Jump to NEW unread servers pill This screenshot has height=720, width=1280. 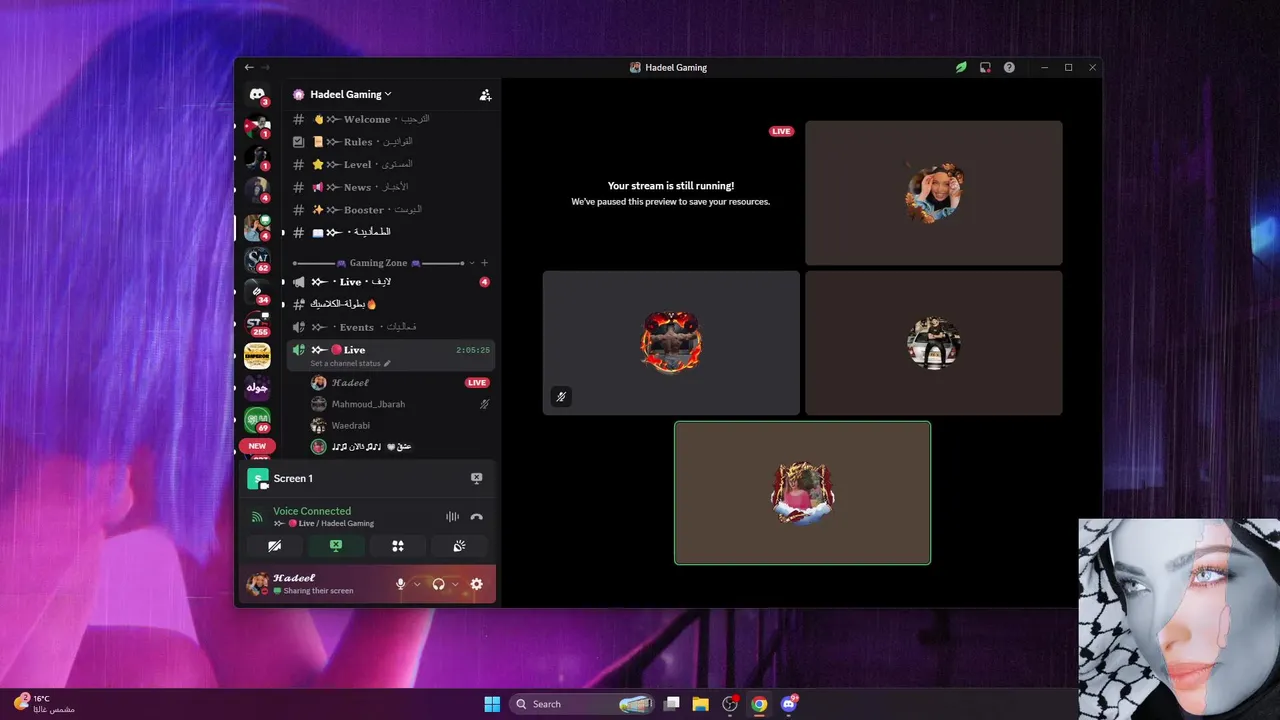click(257, 446)
